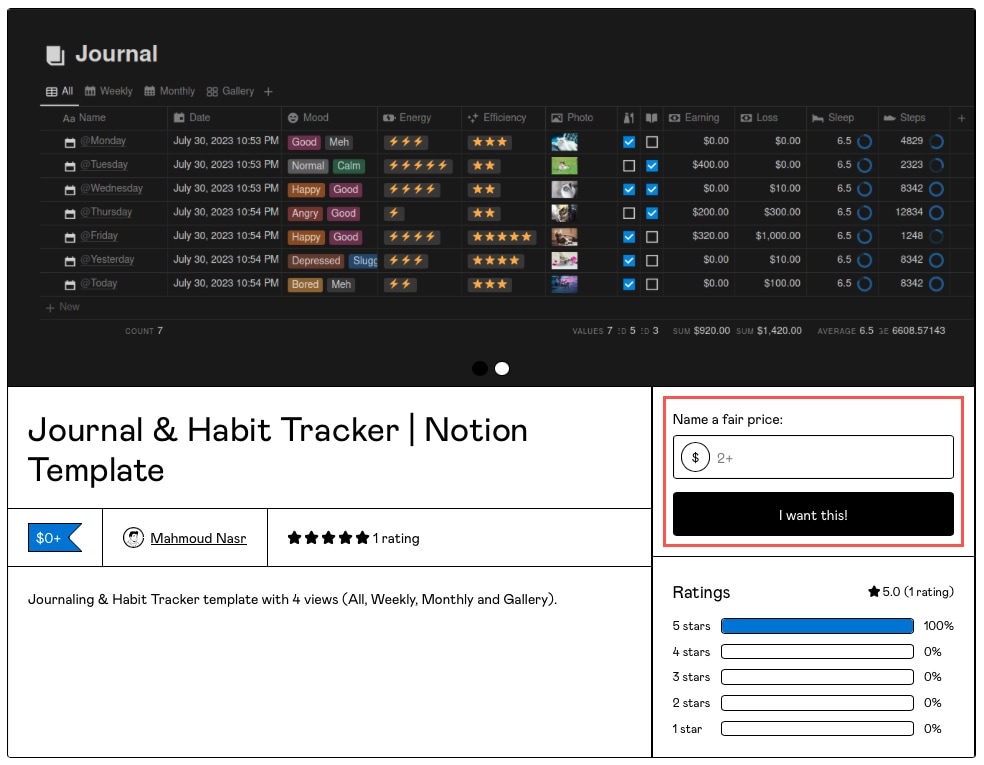This screenshot has height=765, width=984.
Task: Open the Earning column header
Action: (694, 118)
